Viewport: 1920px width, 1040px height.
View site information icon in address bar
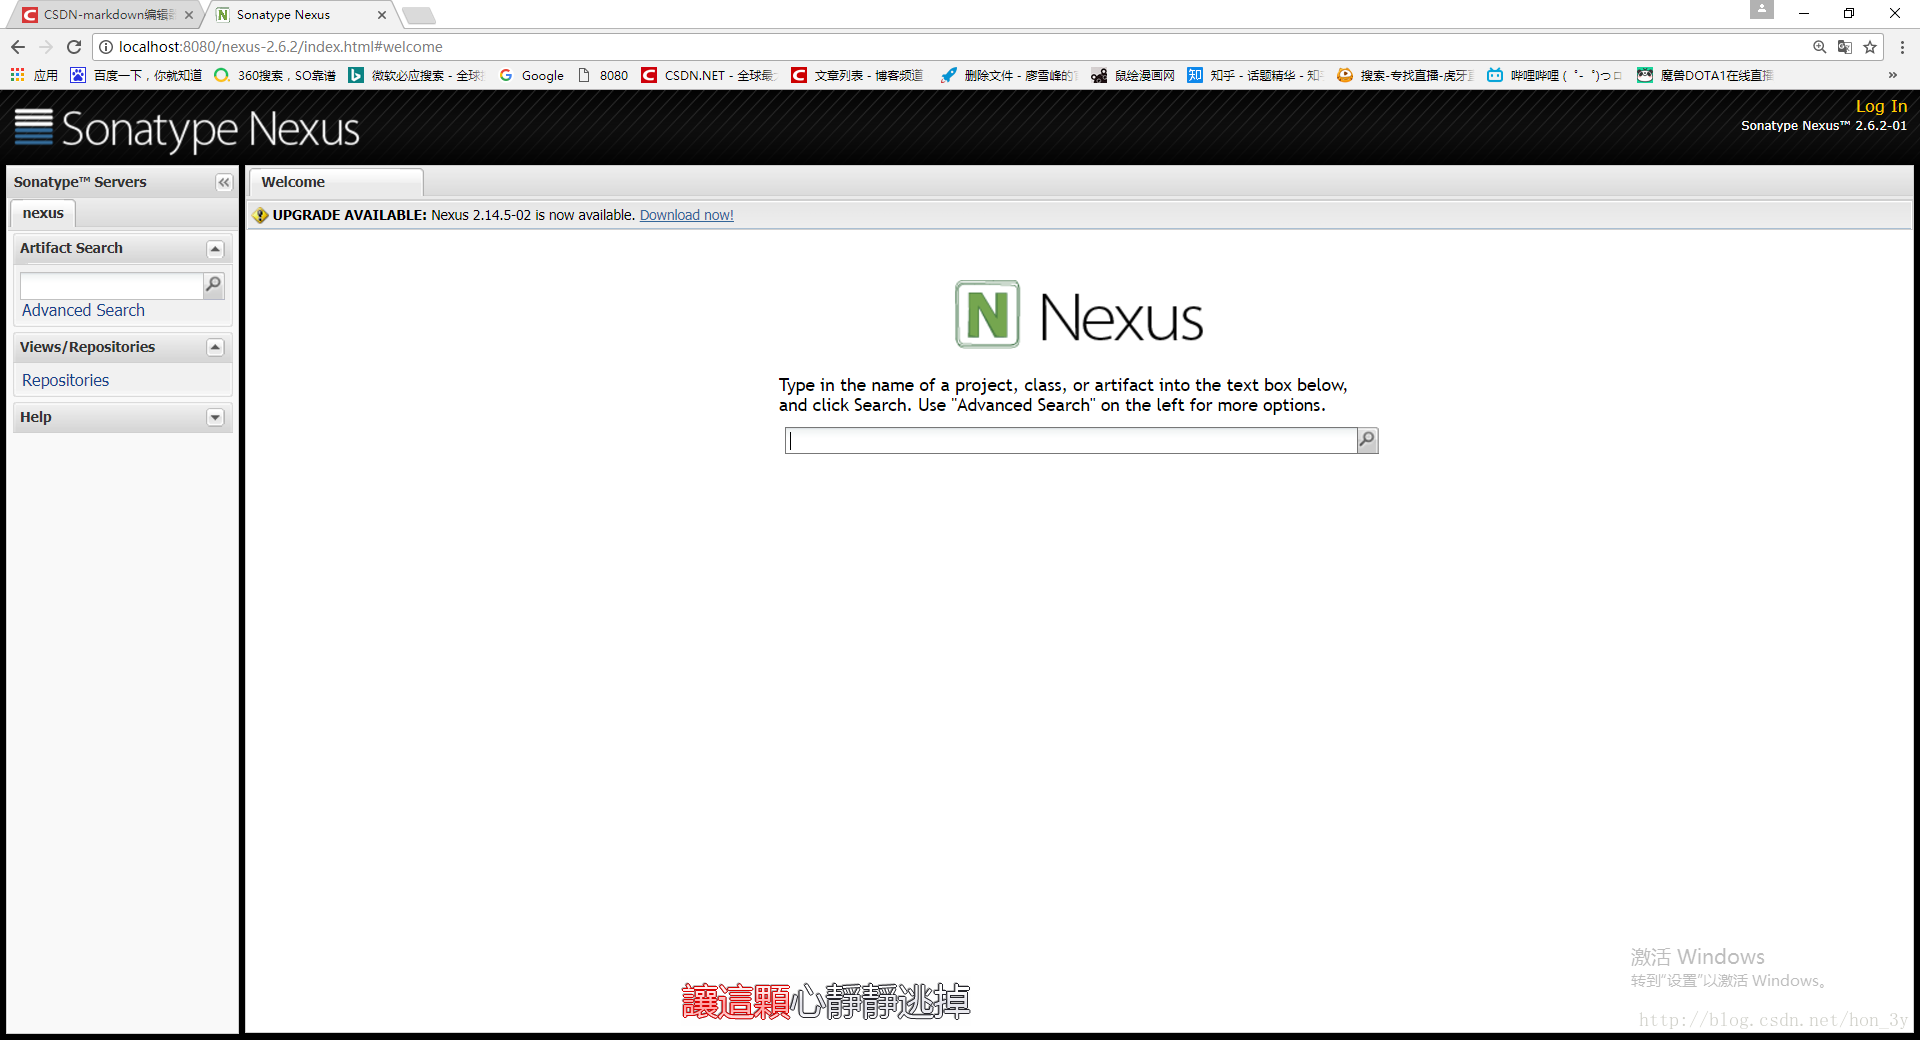[x=105, y=47]
